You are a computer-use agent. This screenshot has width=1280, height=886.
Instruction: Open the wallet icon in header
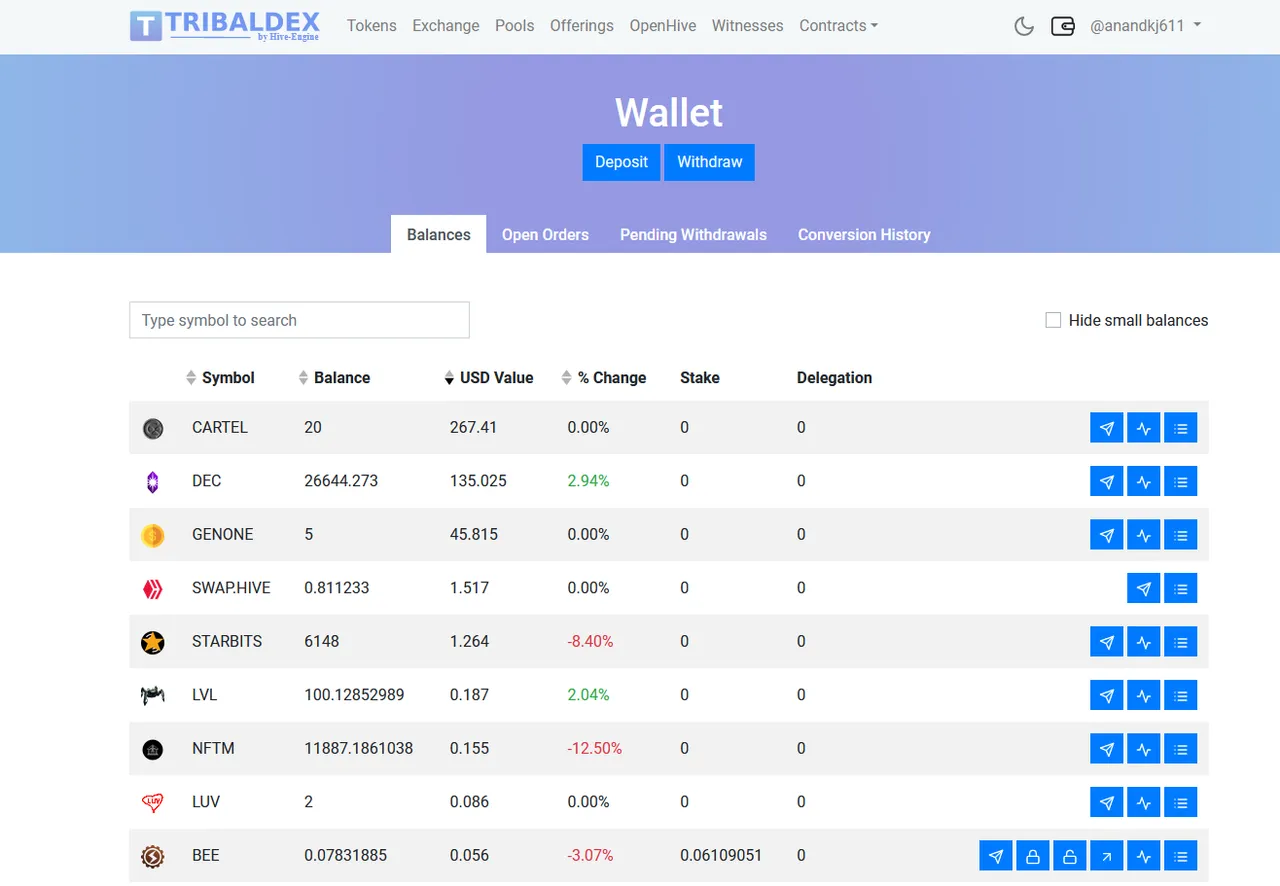tap(1062, 26)
